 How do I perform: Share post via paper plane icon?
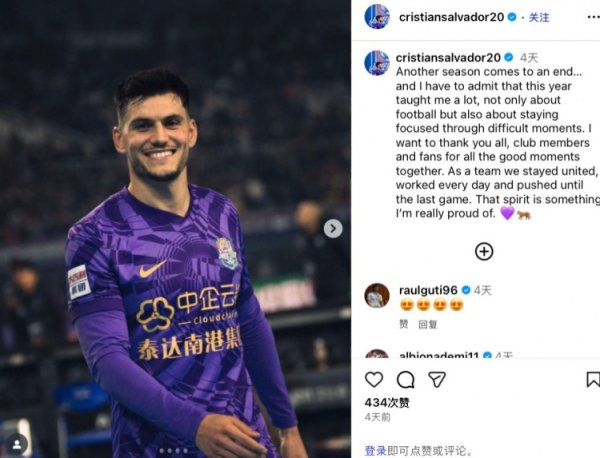437,380
